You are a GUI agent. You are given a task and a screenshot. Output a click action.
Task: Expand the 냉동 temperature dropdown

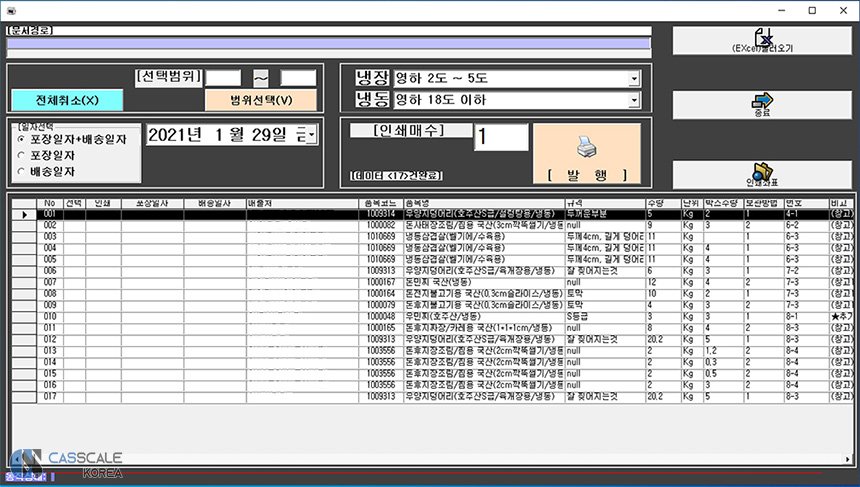pos(633,100)
